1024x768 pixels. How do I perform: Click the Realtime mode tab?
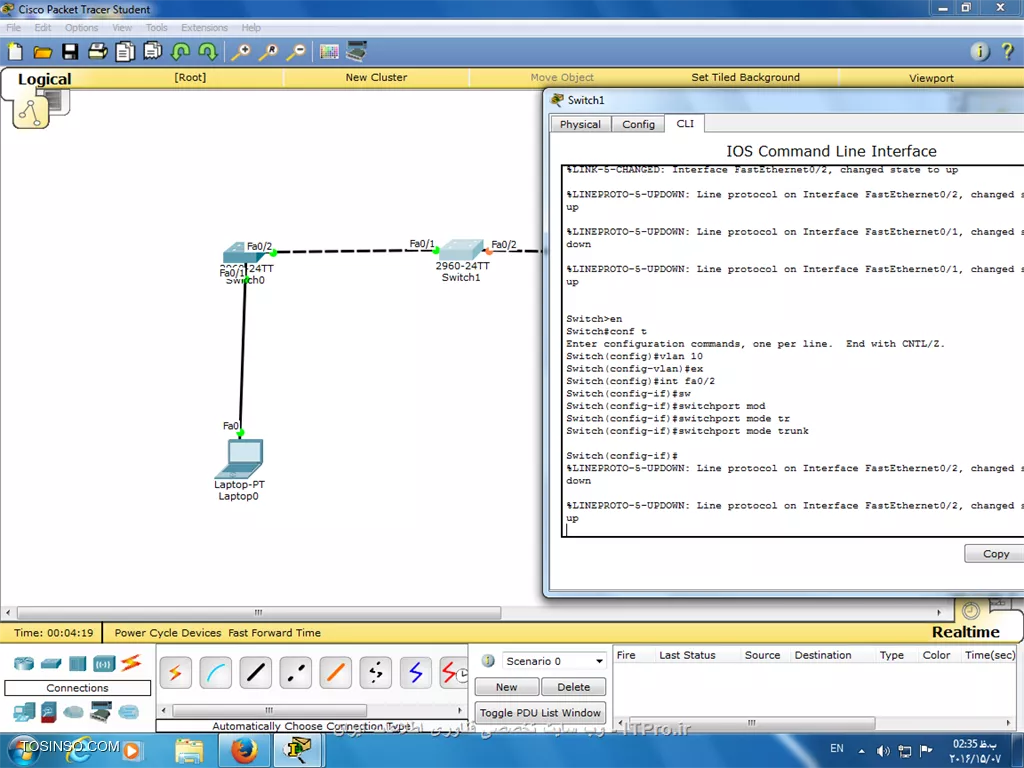coord(965,632)
